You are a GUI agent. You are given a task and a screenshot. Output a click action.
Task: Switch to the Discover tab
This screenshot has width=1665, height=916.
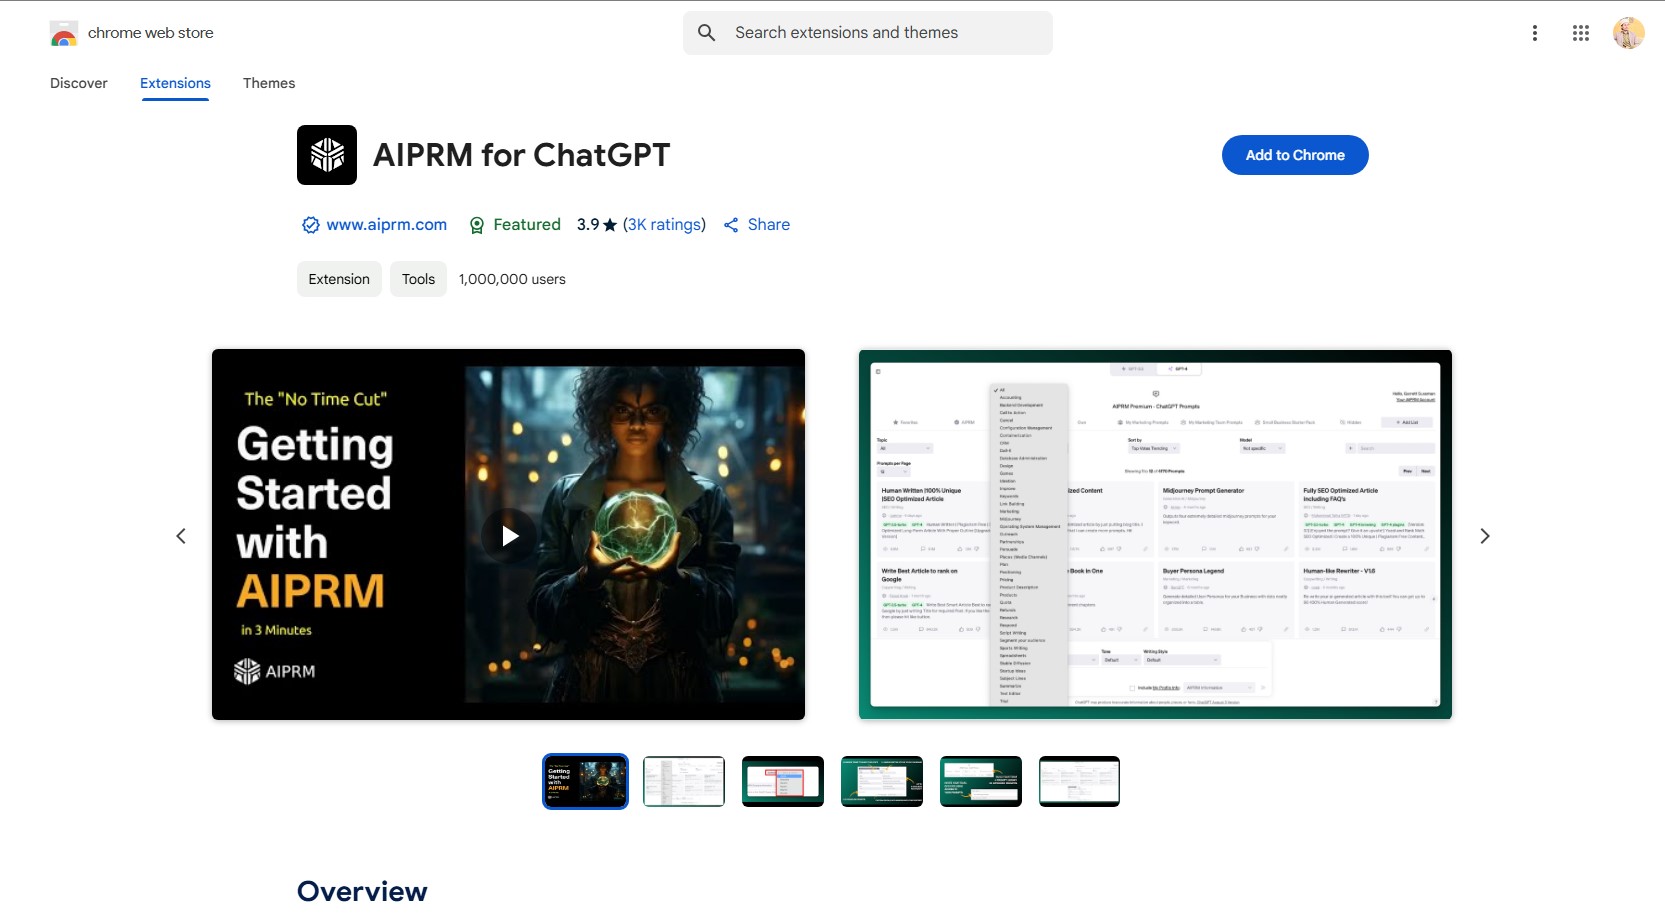[x=79, y=83]
